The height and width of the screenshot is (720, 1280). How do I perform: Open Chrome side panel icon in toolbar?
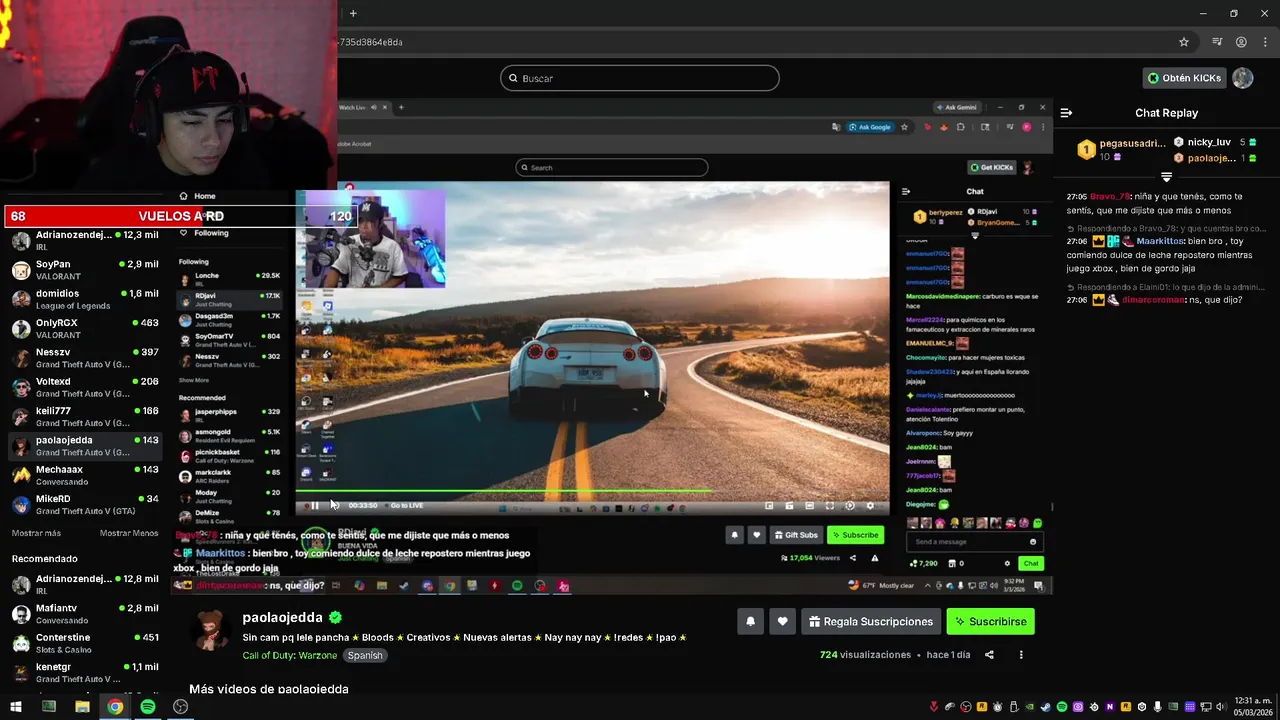coord(1217,42)
